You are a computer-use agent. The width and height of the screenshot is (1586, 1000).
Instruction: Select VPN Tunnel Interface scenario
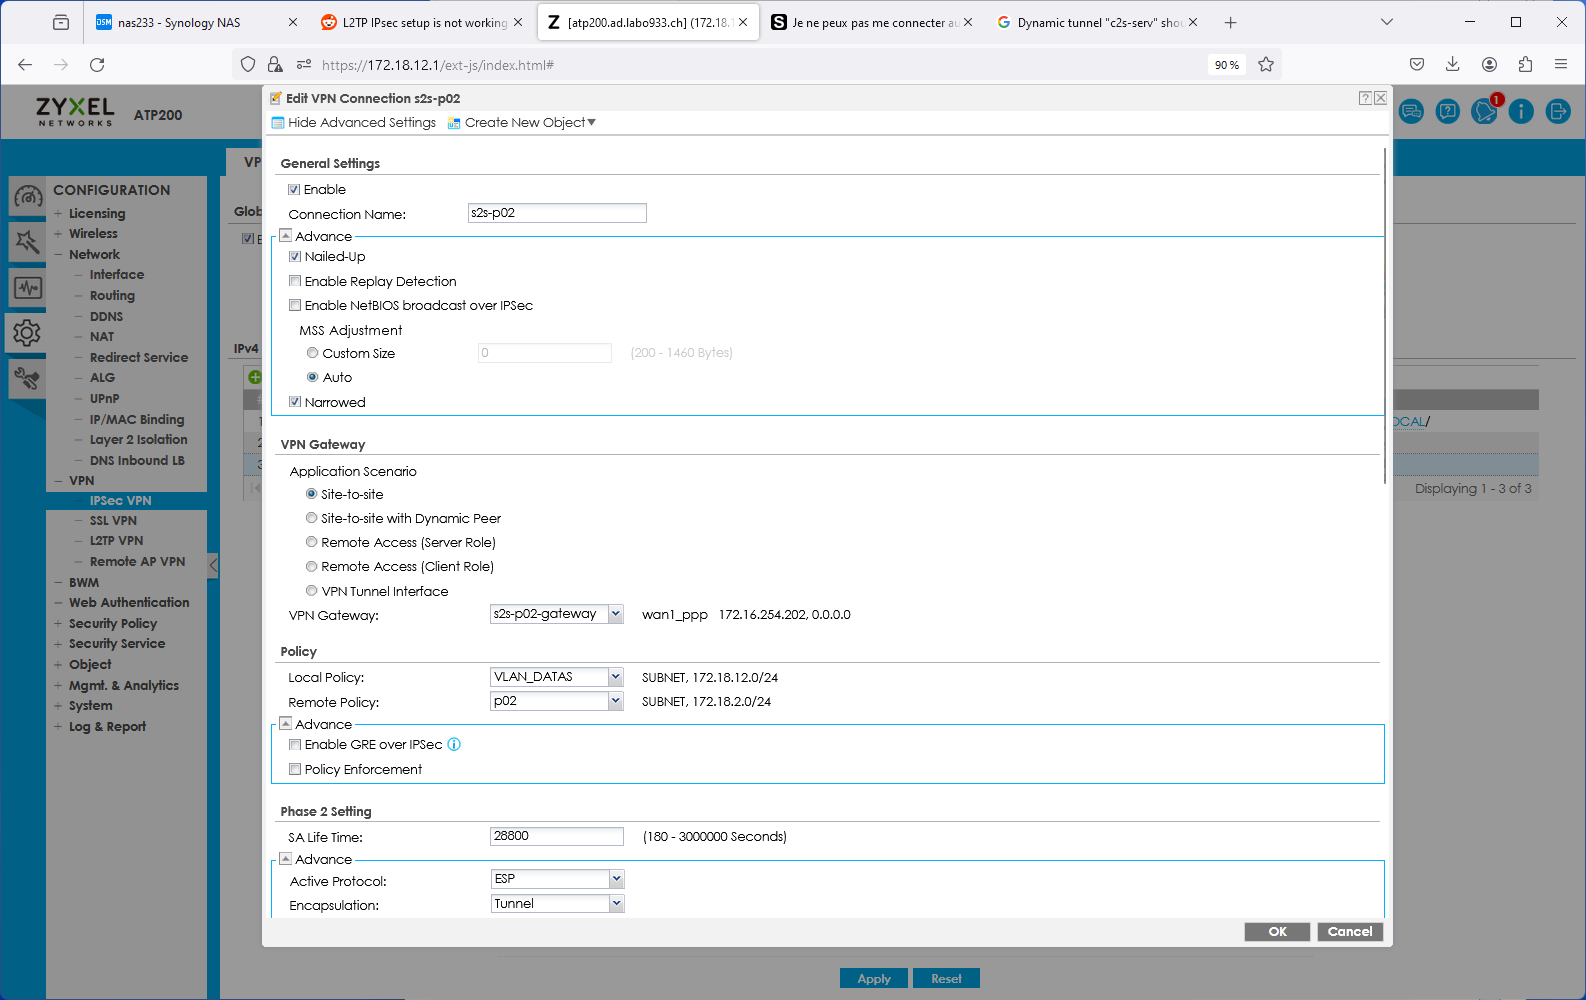(x=312, y=591)
